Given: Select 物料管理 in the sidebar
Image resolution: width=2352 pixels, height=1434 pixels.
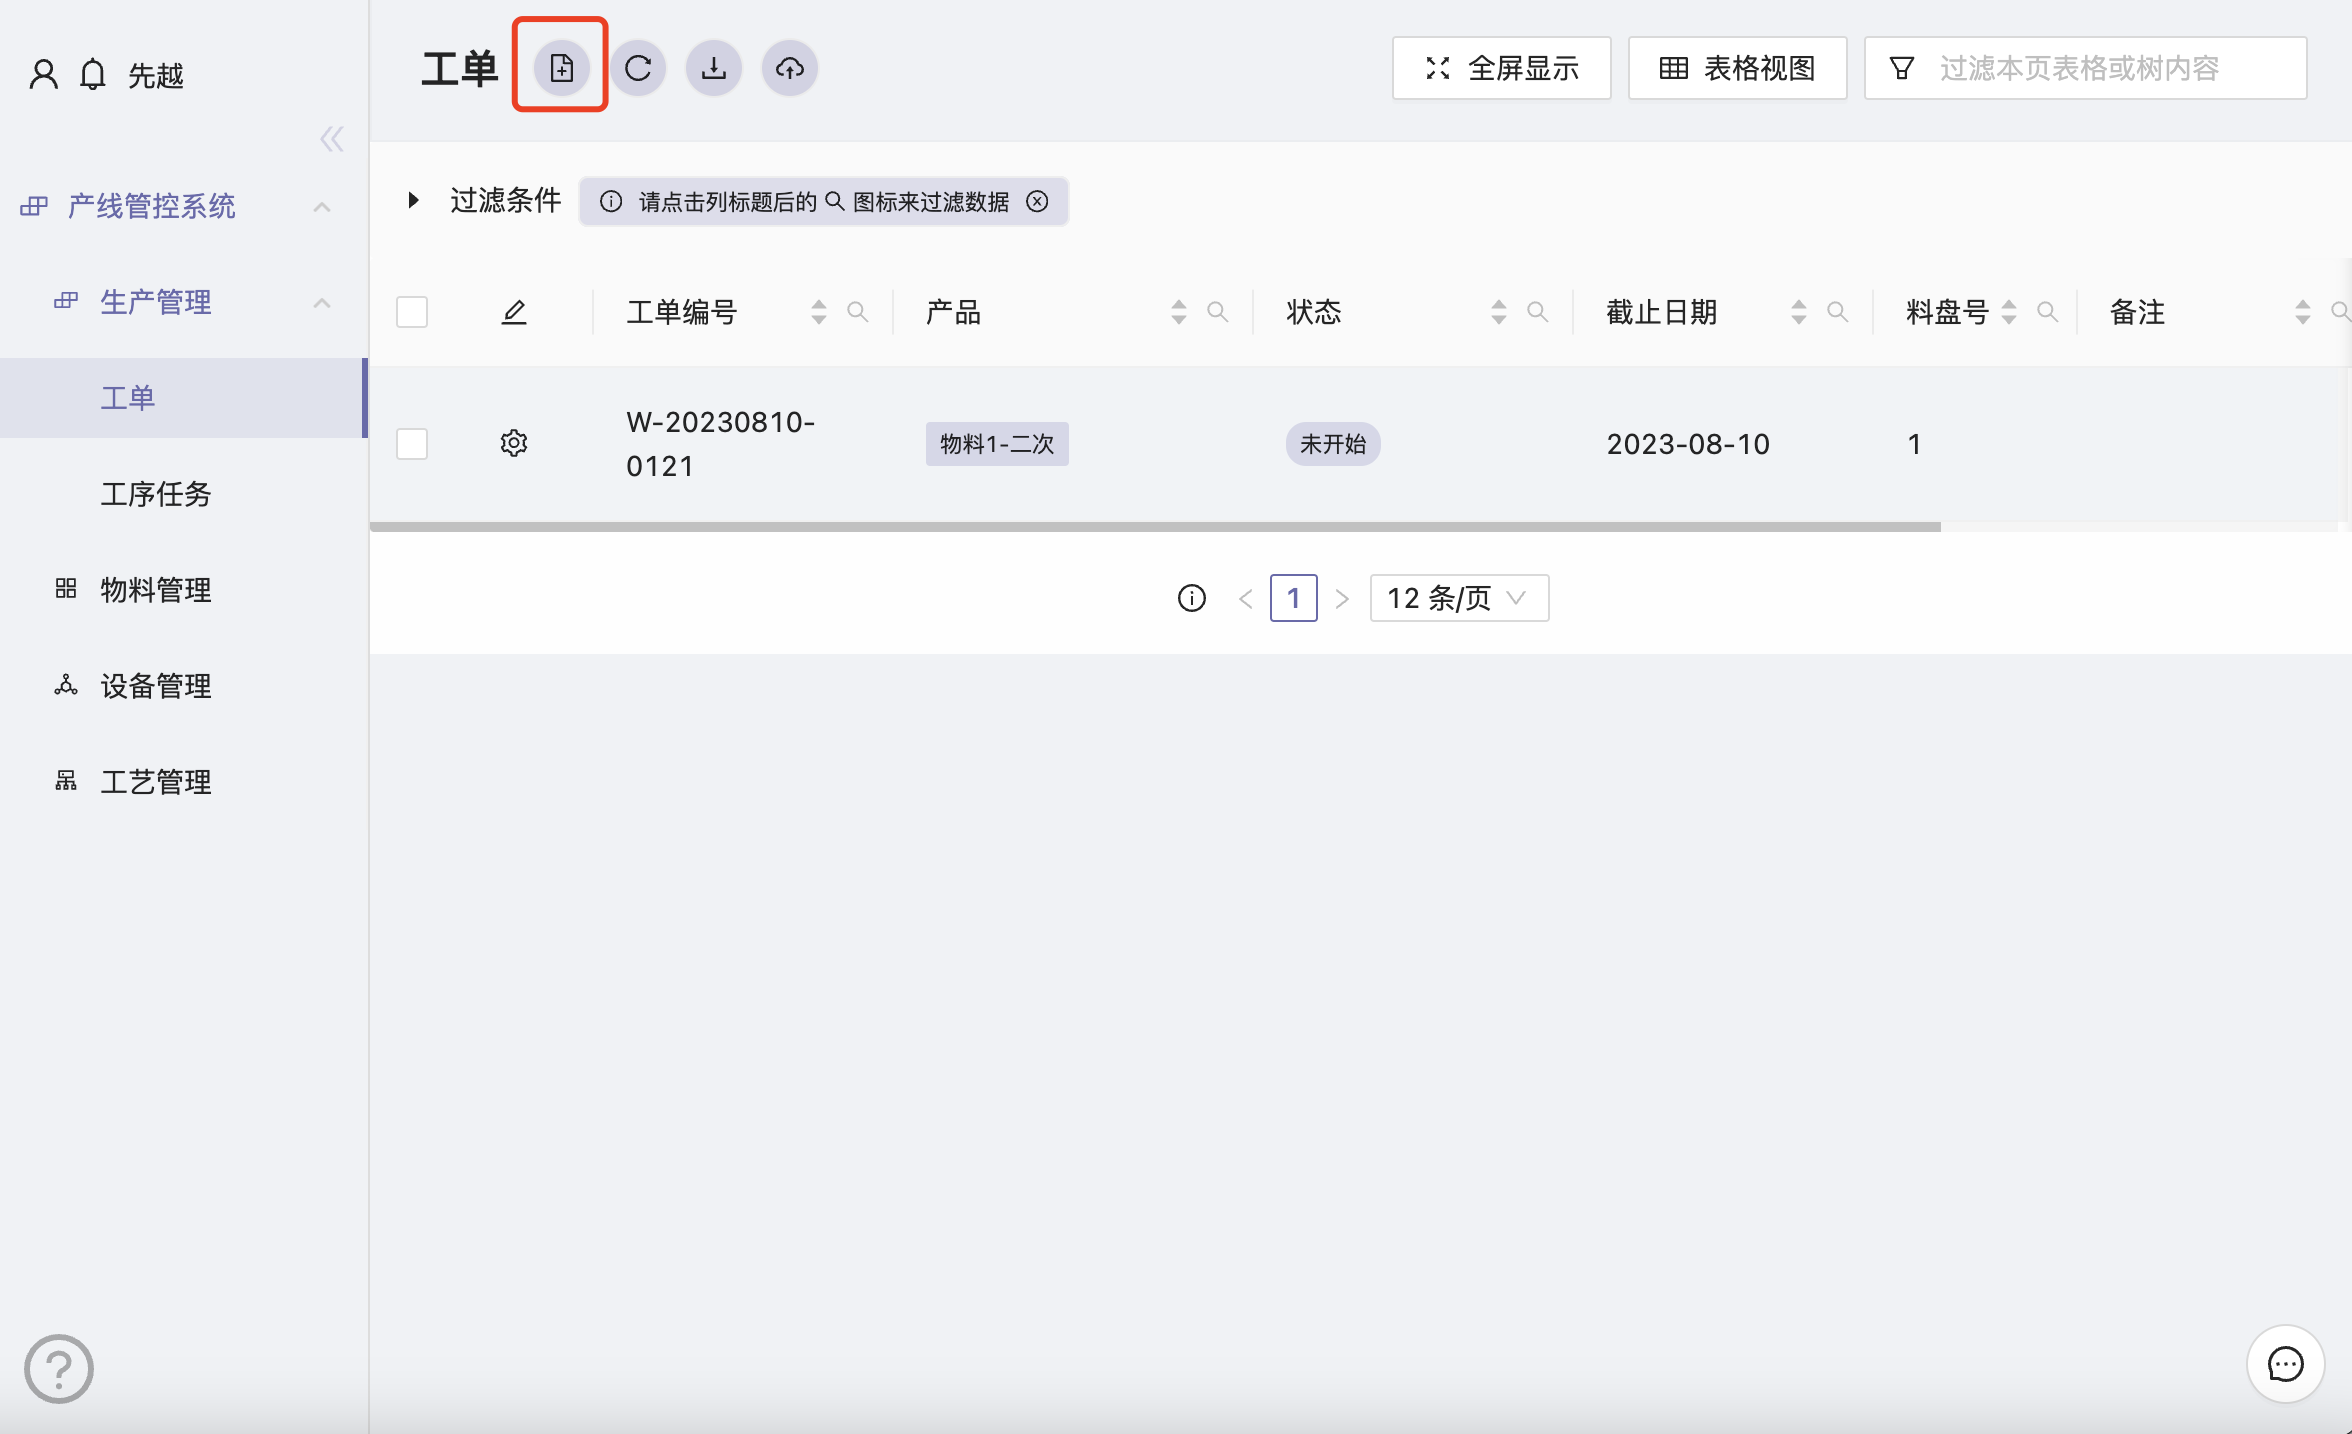Looking at the screenshot, I should (156, 590).
